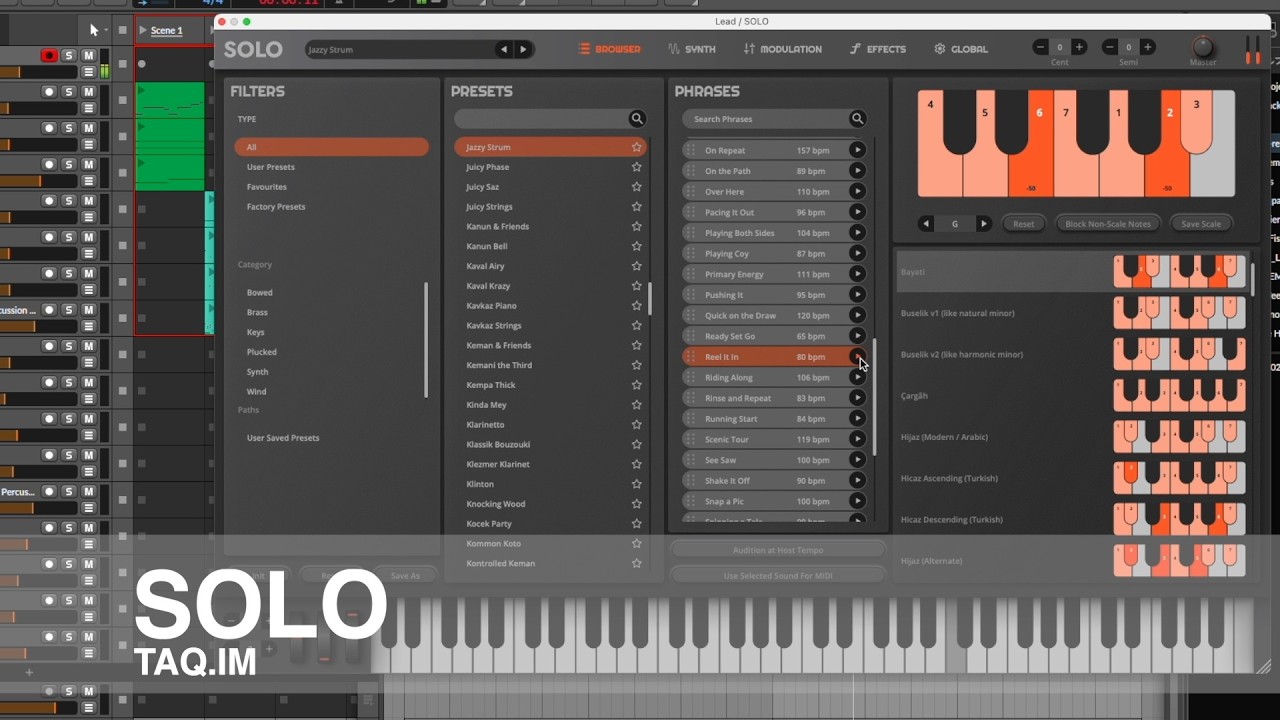The height and width of the screenshot is (720, 1280).
Task: Click the Save Scale button
Action: coord(1201,224)
